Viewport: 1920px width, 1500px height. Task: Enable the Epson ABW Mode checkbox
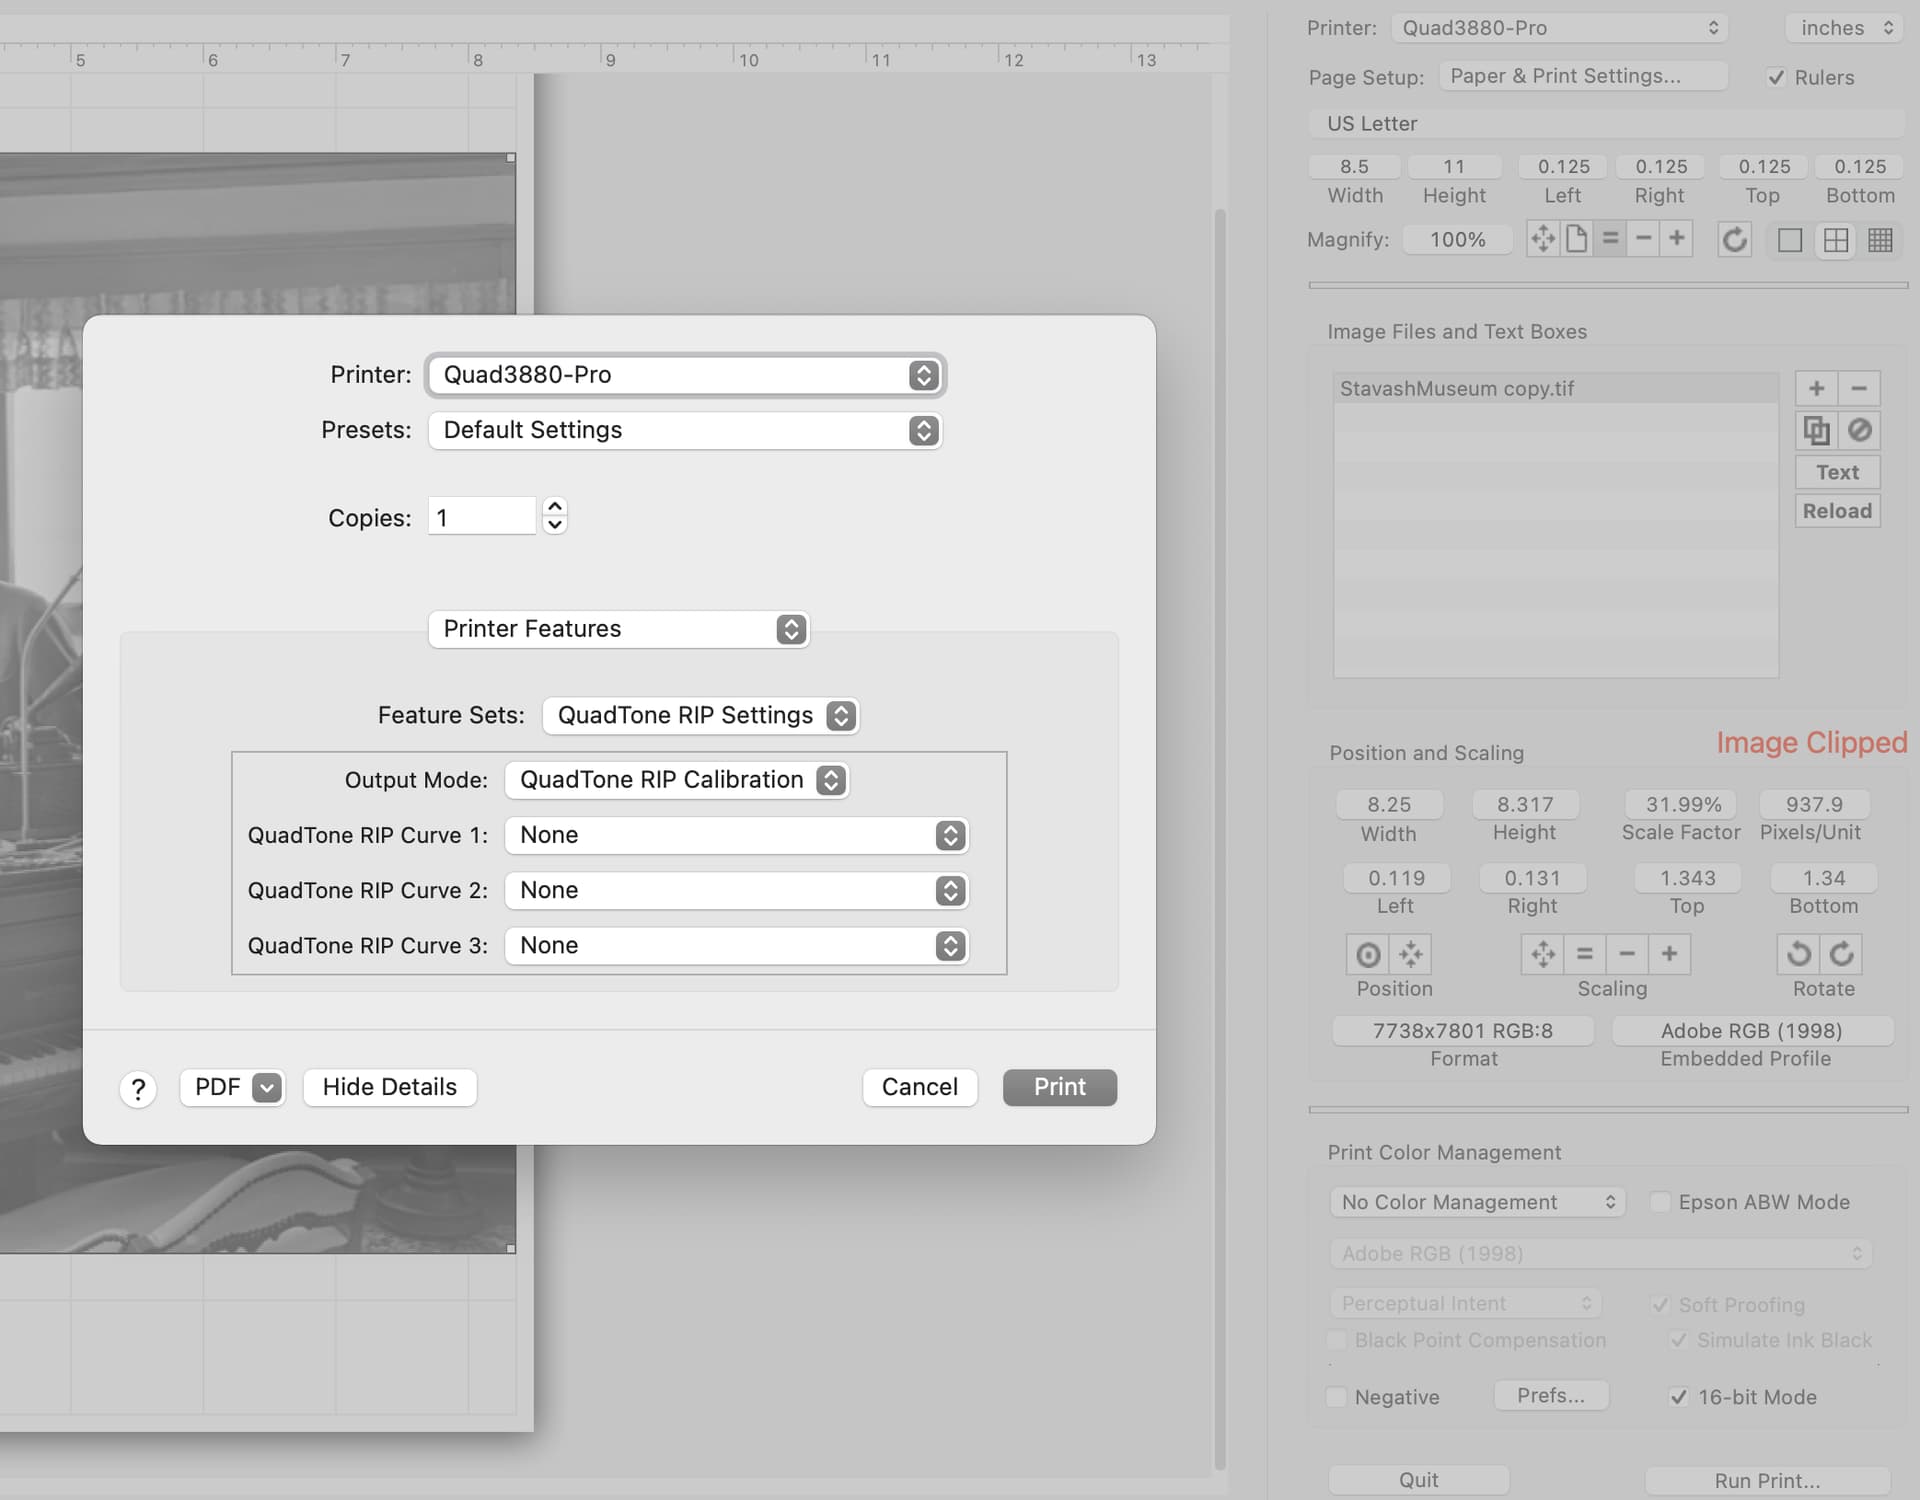(1660, 1202)
